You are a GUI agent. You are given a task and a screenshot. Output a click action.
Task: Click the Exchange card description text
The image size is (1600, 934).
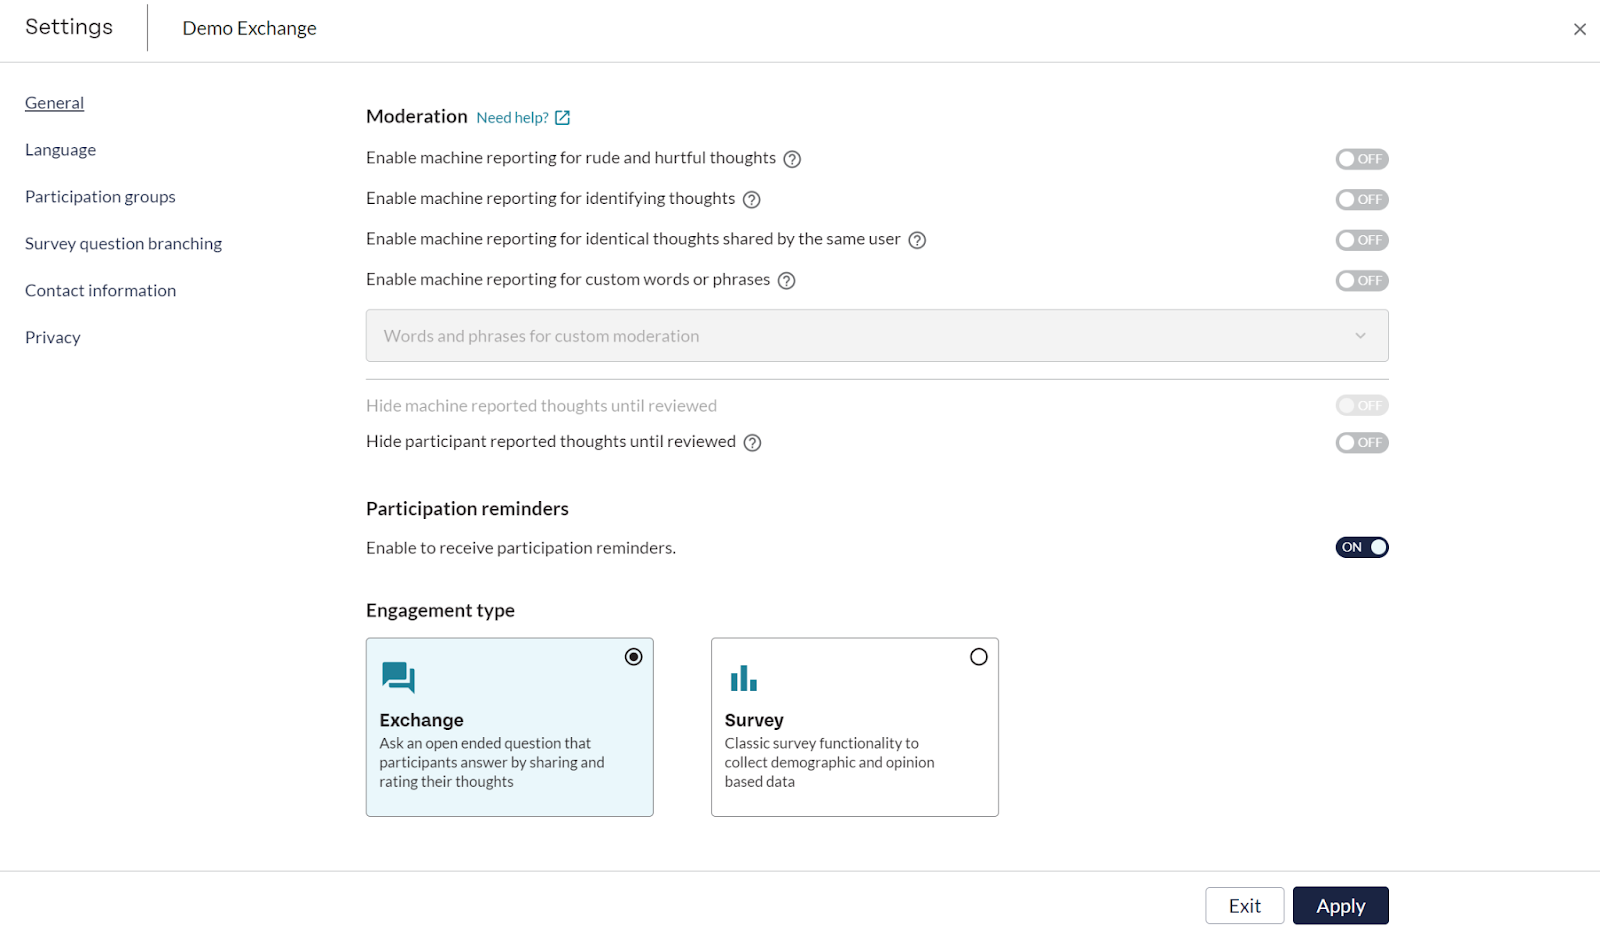[491, 763]
